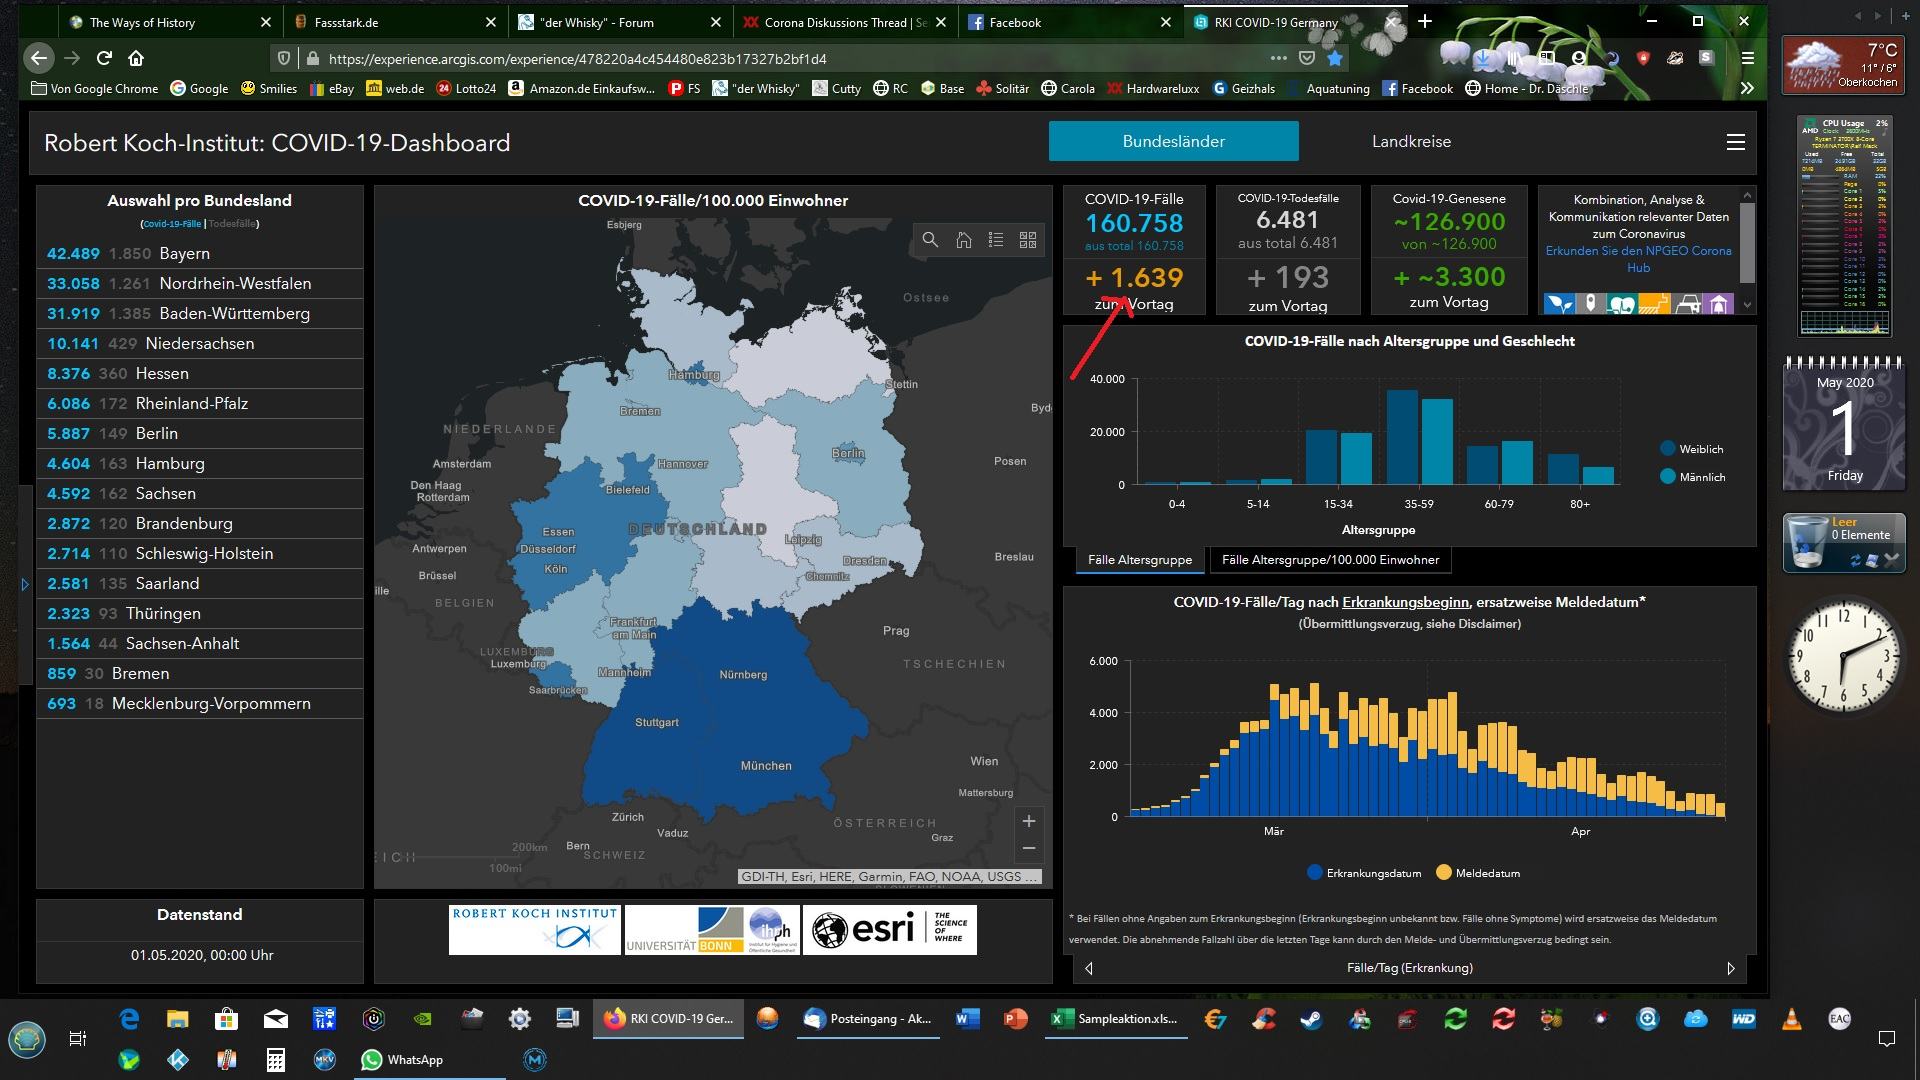
Task: Switch to Bundesländer view
Action: pos(1174,141)
